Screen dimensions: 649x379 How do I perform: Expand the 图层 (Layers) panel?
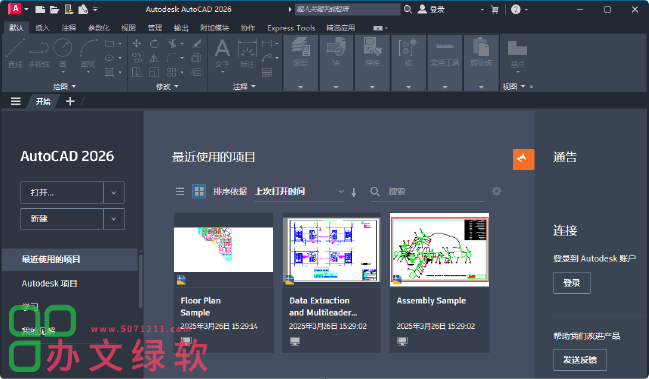300,87
